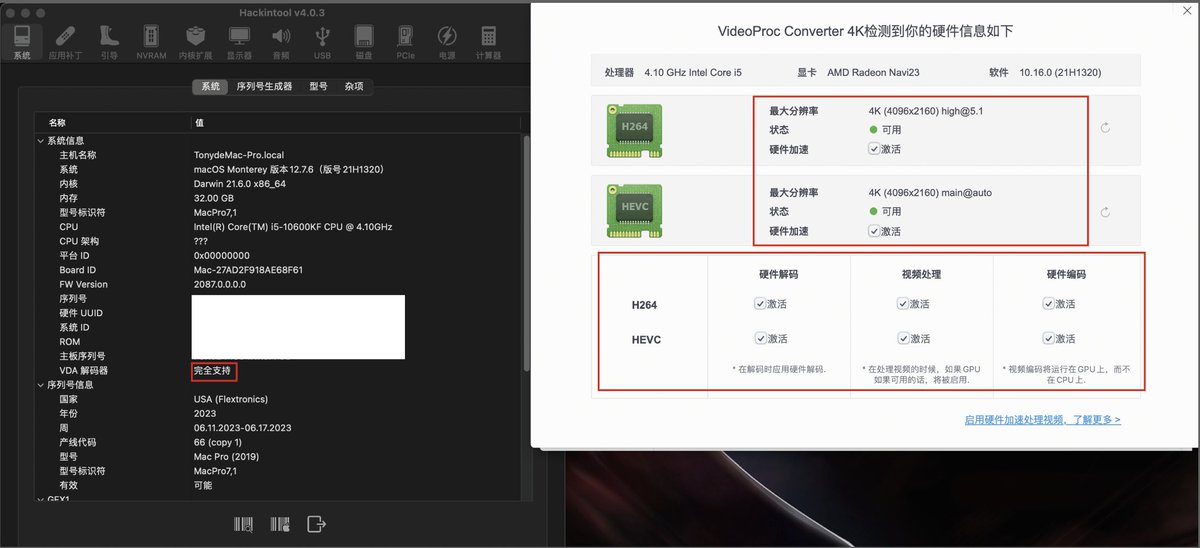Image resolution: width=1200 pixels, height=548 pixels.
Task: Open link 启用硬件加速处理视频，了解更多
Action: [1042, 420]
